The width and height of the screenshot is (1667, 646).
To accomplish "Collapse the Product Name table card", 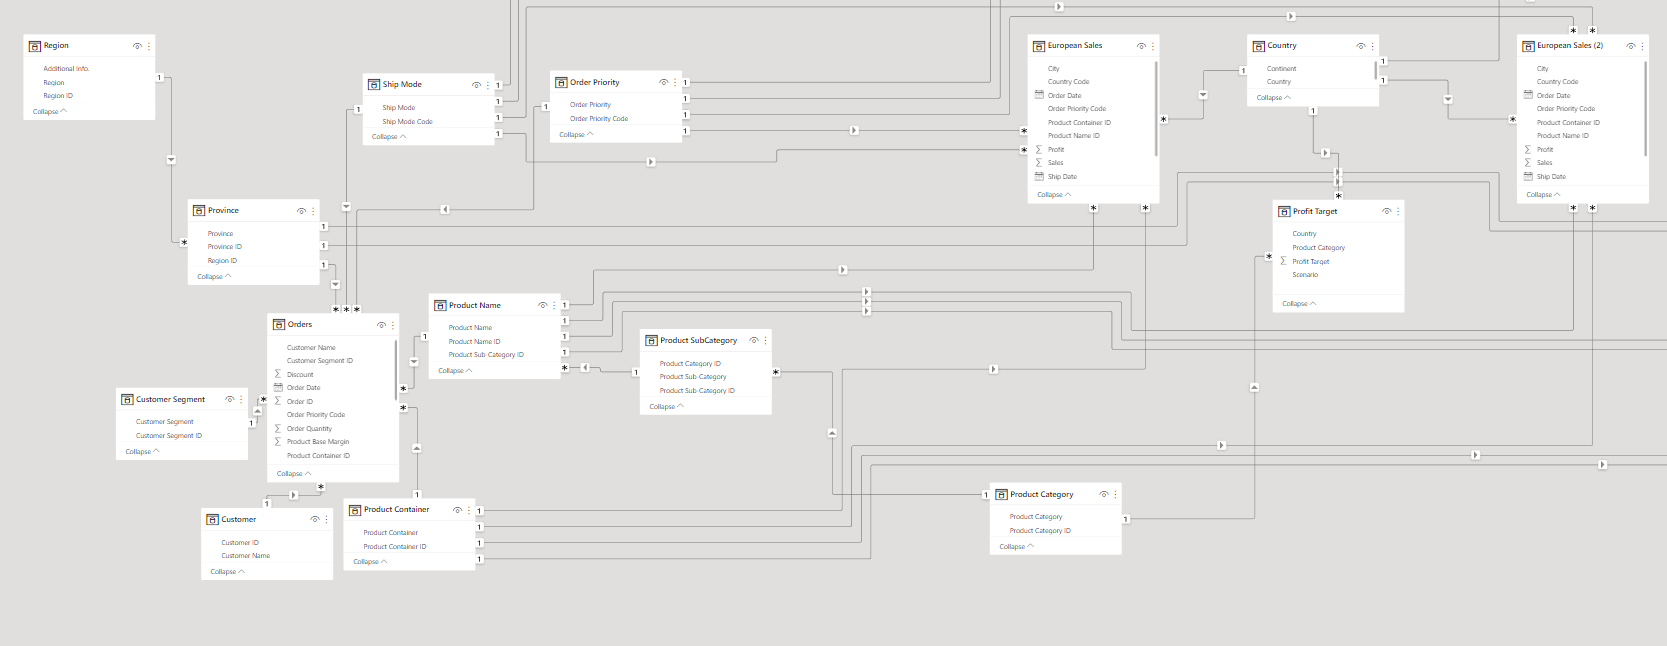I will click(455, 371).
